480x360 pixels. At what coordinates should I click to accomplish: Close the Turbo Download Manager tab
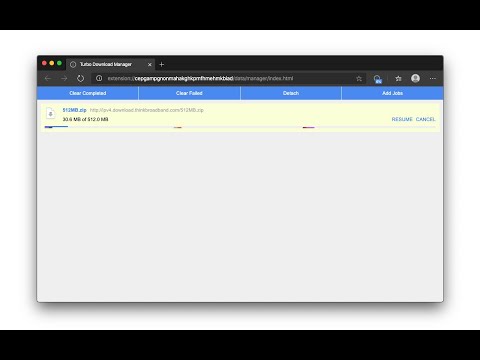150,64
